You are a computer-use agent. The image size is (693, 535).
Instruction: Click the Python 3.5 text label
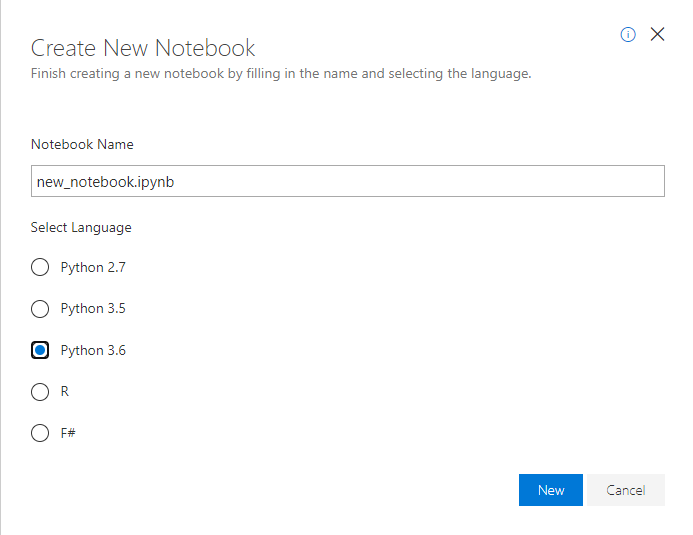(x=93, y=308)
